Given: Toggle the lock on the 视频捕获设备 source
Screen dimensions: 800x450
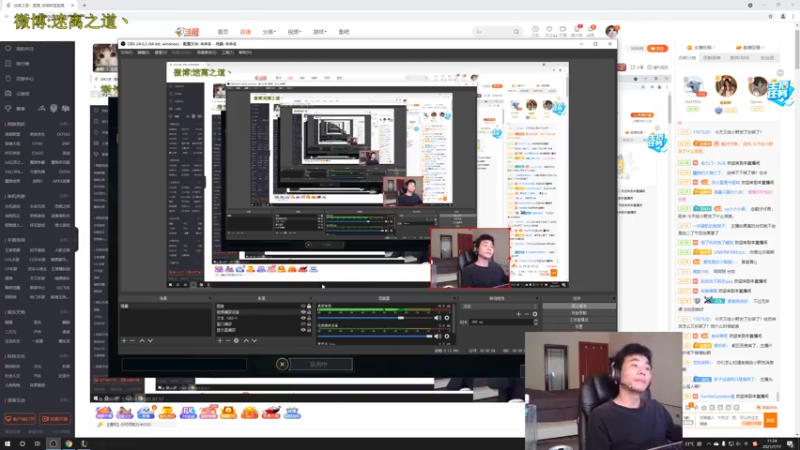Looking at the screenshot, I should 309,312.
